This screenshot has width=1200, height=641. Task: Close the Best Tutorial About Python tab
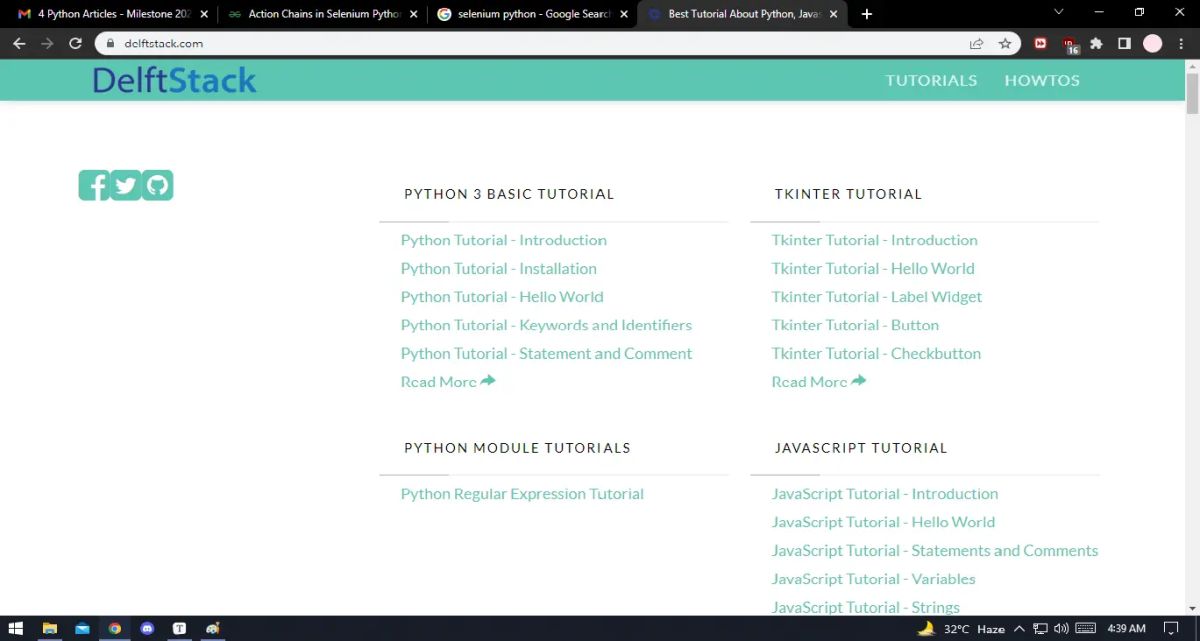(834, 14)
